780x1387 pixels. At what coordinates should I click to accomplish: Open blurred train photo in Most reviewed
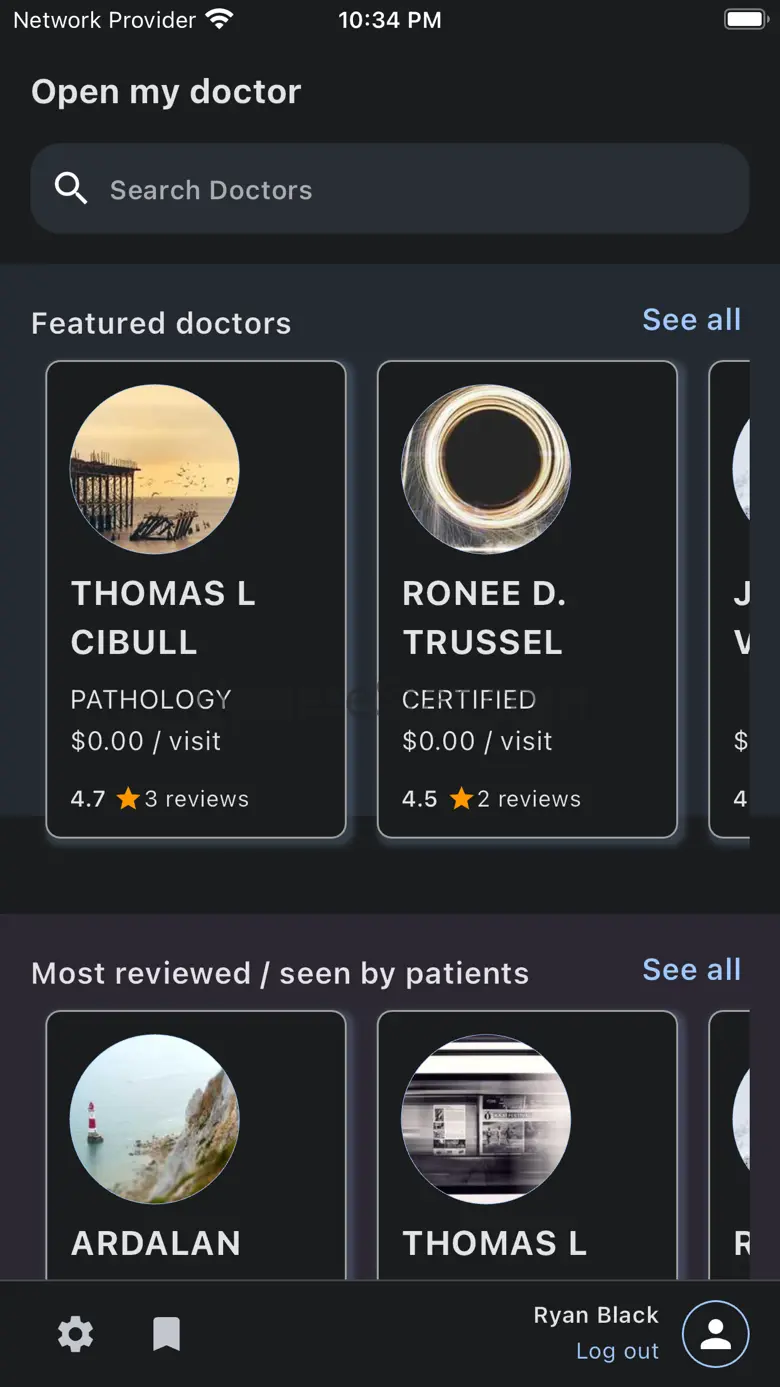pyautogui.click(x=486, y=1118)
